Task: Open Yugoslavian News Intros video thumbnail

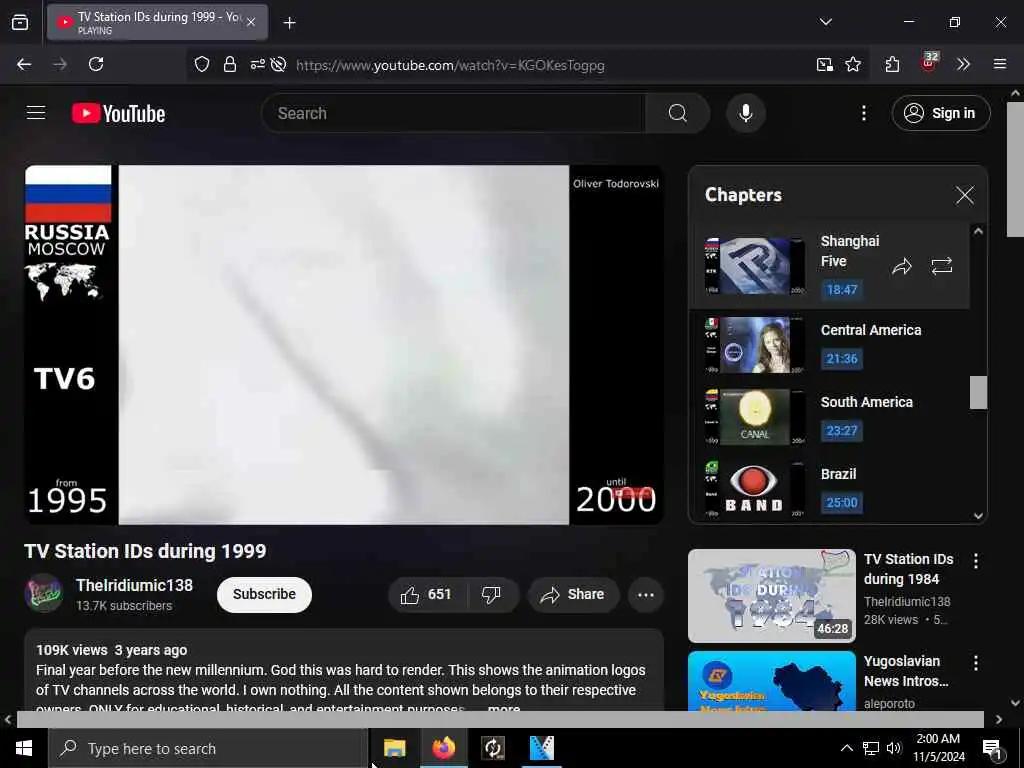Action: 771,680
